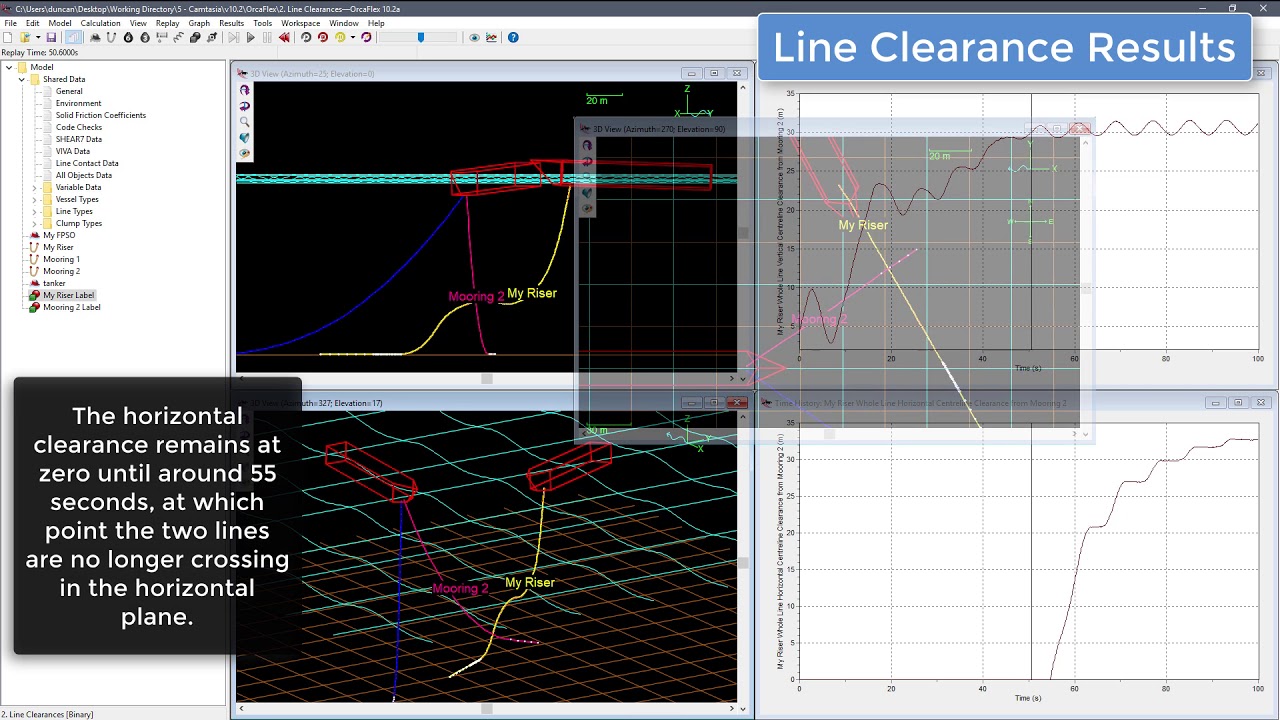Click the shaded graphics icon in 3D view
Screen dimensions: 1280x720
pyautogui.click(x=244, y=138)
